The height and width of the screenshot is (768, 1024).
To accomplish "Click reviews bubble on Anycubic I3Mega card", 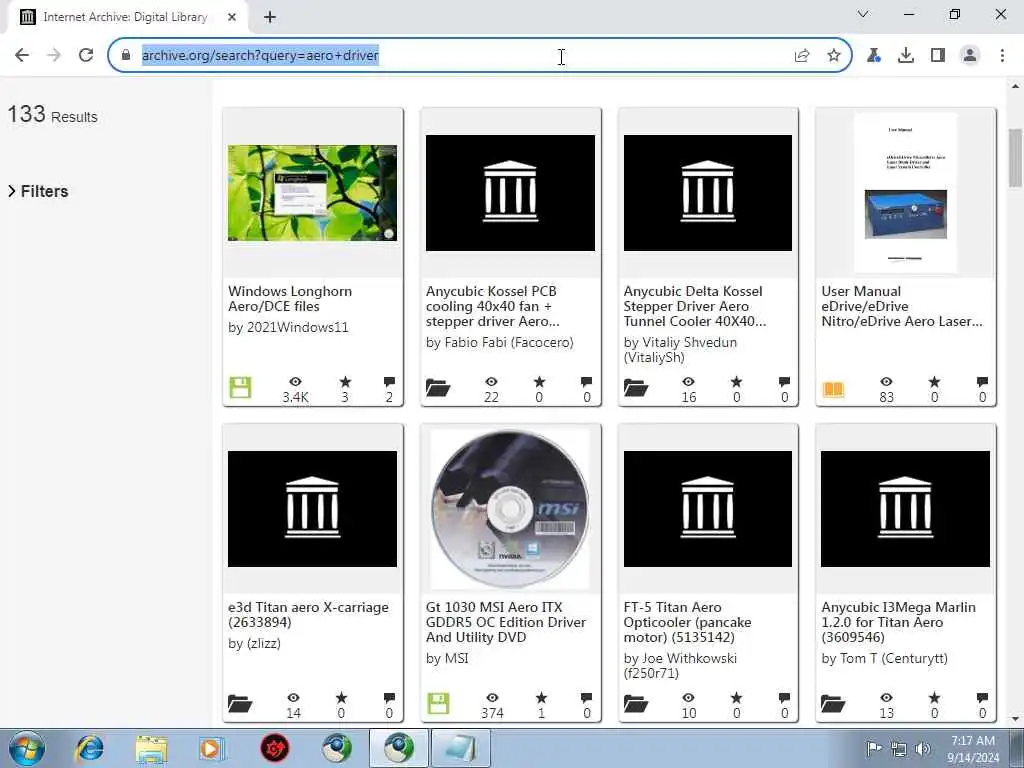I will (x=982, y=698).
